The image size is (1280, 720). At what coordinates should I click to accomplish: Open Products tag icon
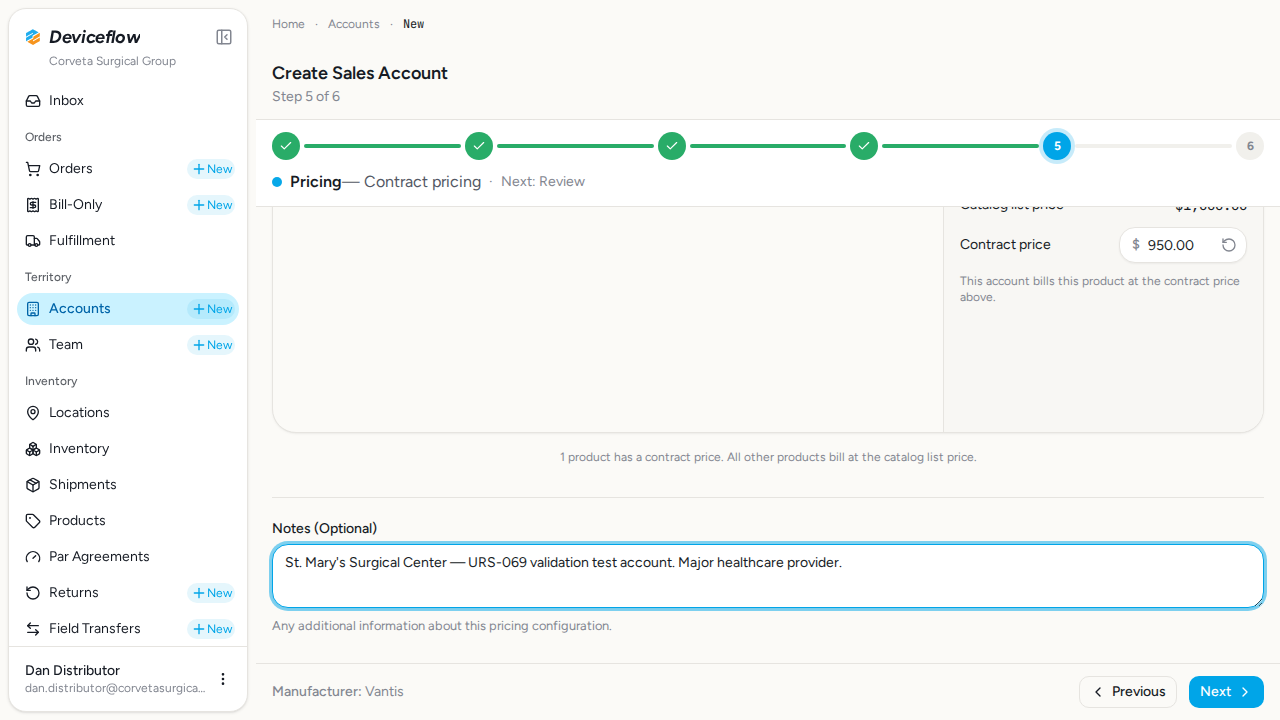(x=33, y=521)
